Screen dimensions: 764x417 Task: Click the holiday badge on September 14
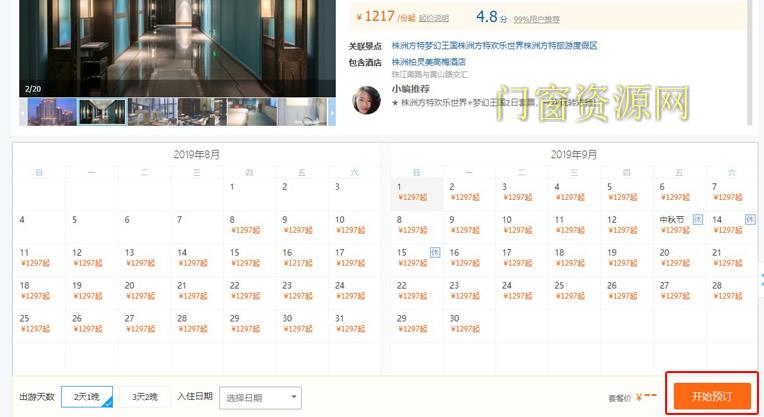click(x=750, y=220)
